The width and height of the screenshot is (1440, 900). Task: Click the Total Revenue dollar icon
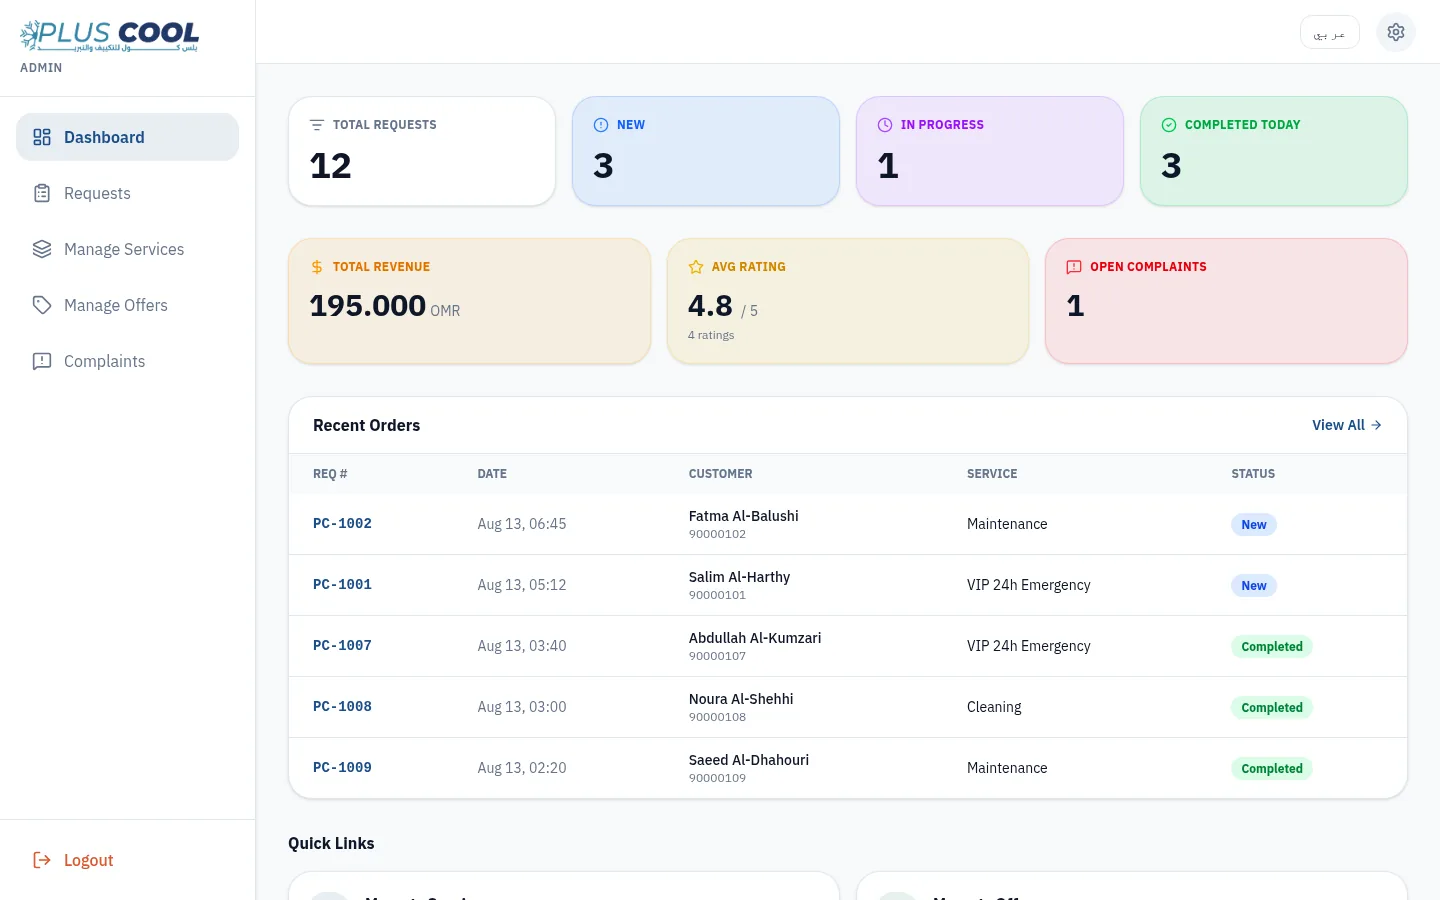tap(317, 267)
